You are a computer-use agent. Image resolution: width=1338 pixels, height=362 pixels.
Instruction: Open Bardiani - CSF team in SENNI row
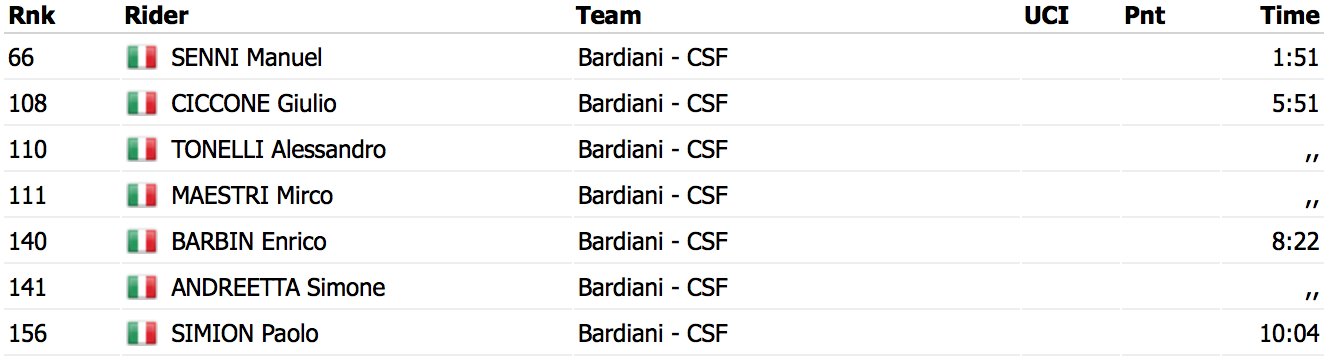(653, 58)
